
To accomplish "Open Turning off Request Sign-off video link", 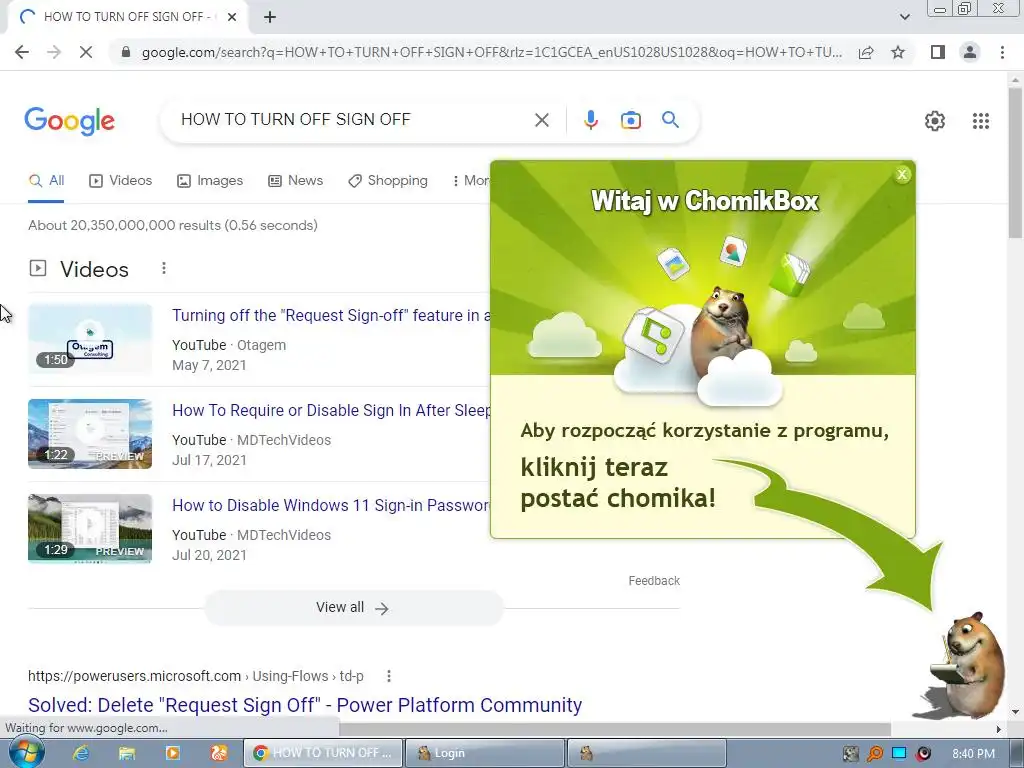I will (331, 315).
